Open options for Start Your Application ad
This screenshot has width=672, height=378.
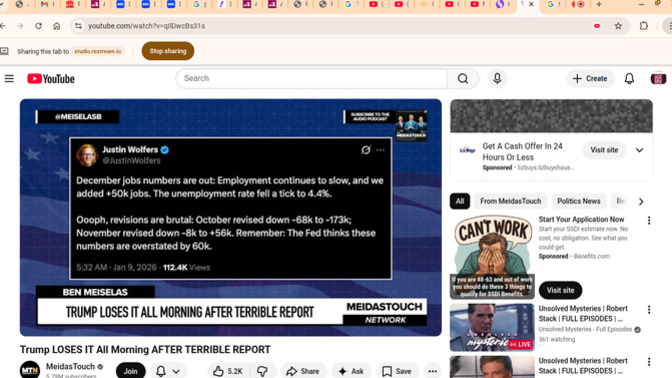(x=649, y=220)
